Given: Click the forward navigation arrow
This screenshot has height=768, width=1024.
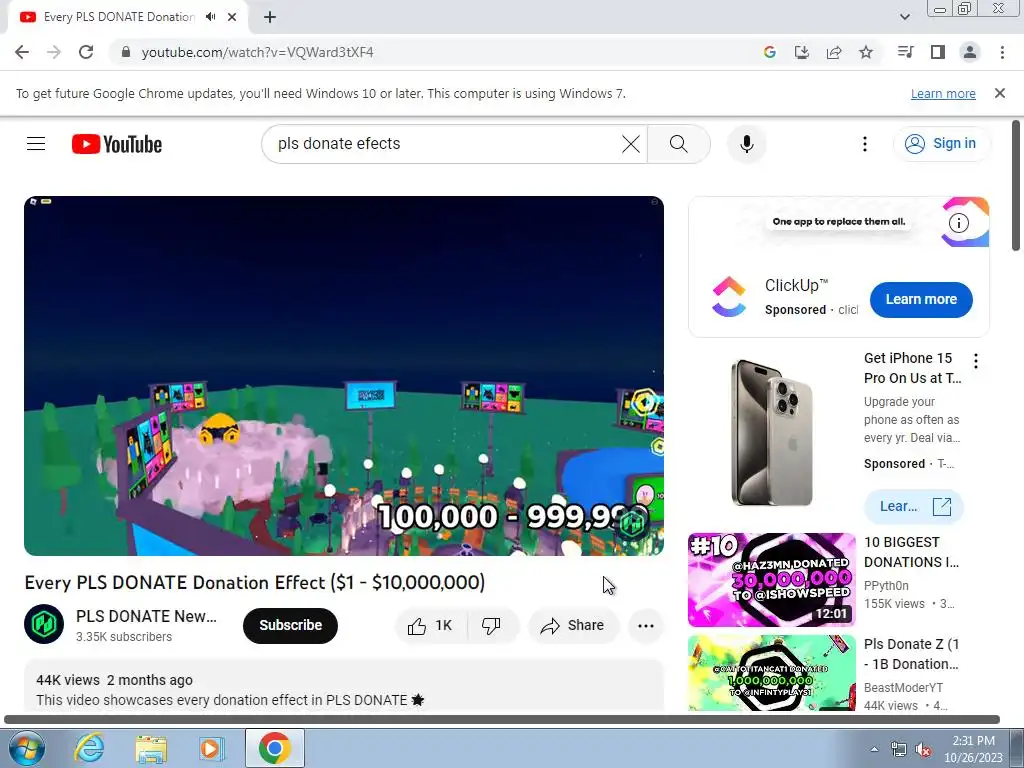Looking at the screenshot, I should 54,52.
